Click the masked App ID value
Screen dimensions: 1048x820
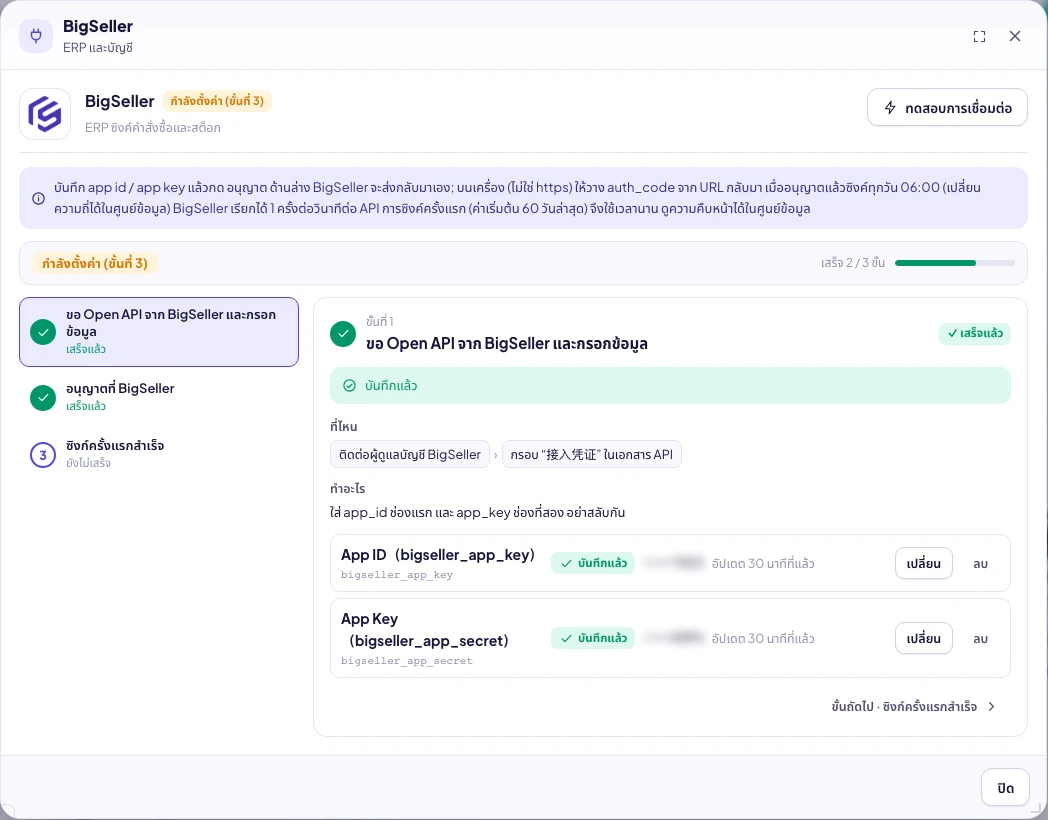tap(674, 563)
